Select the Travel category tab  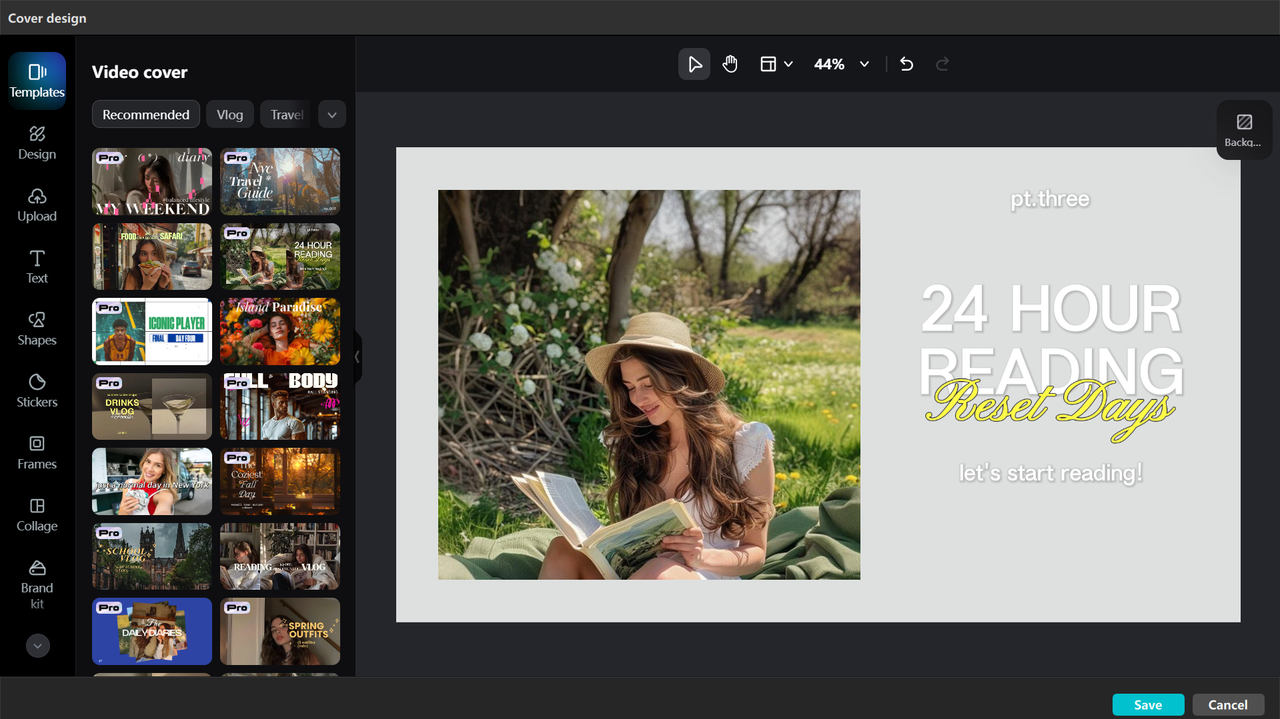pos(286,114)
